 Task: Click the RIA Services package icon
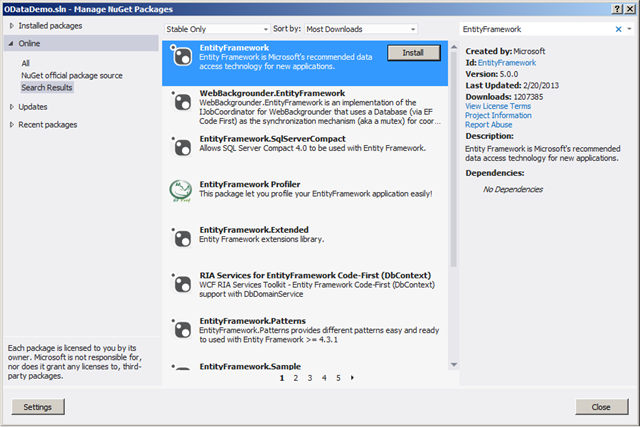pos(181,284)
